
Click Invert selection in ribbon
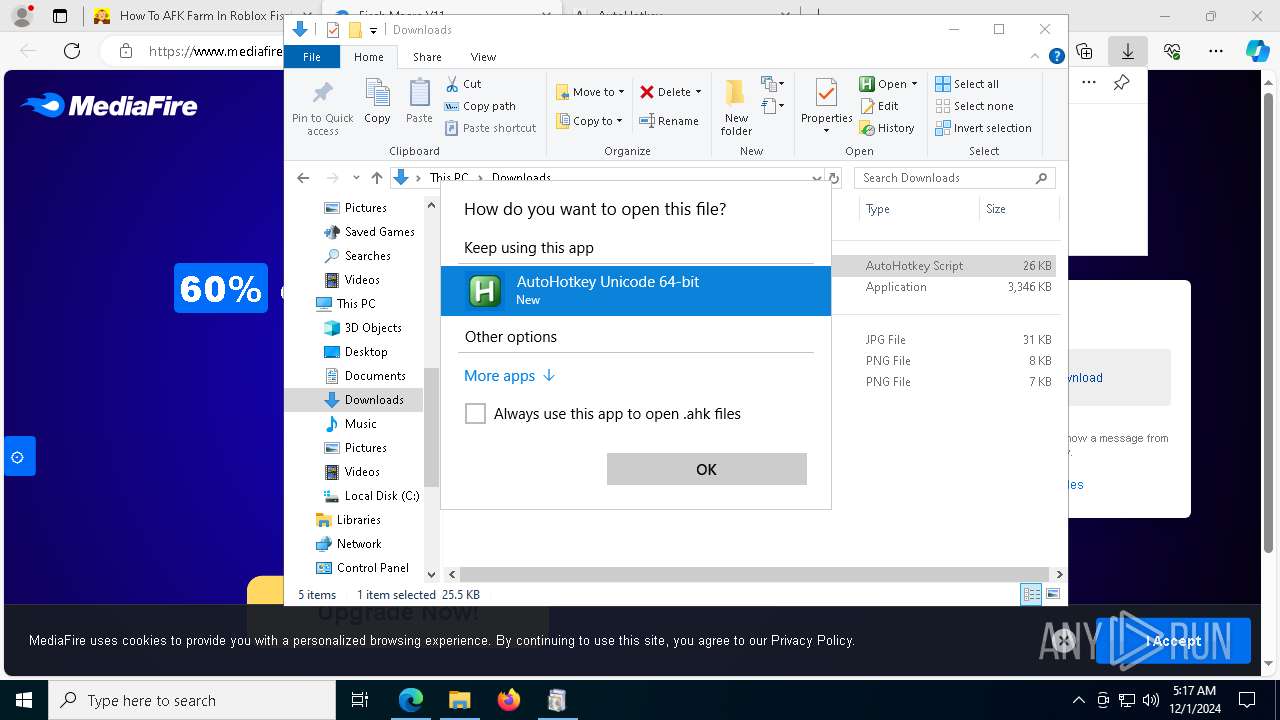(x=983, y=128)
